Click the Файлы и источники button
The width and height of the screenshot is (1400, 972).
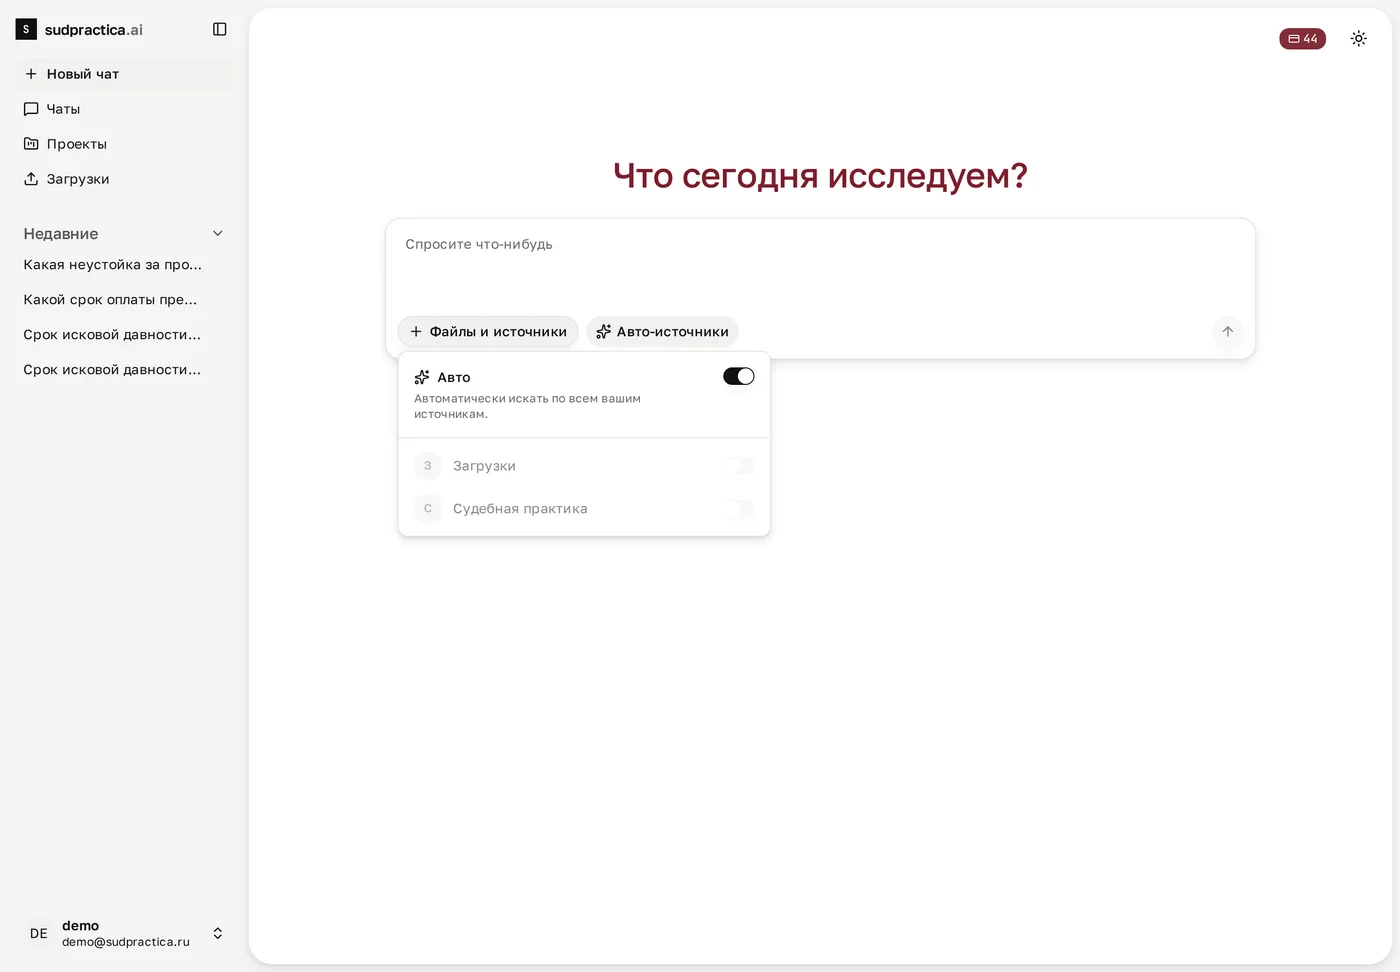[x=488, y=332]
